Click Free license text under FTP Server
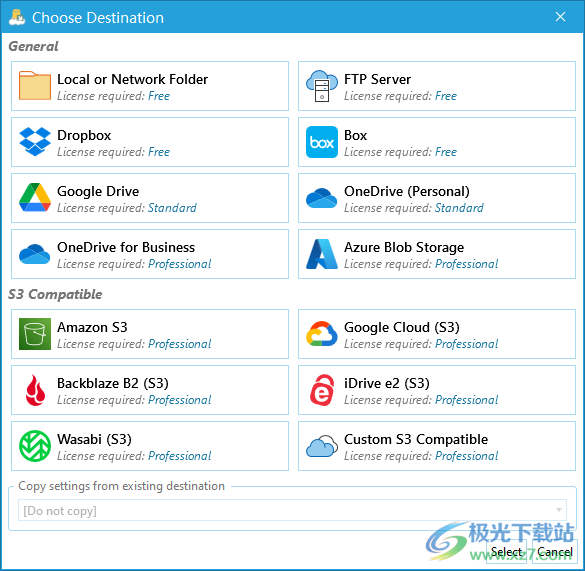 [x=446, y=96]
